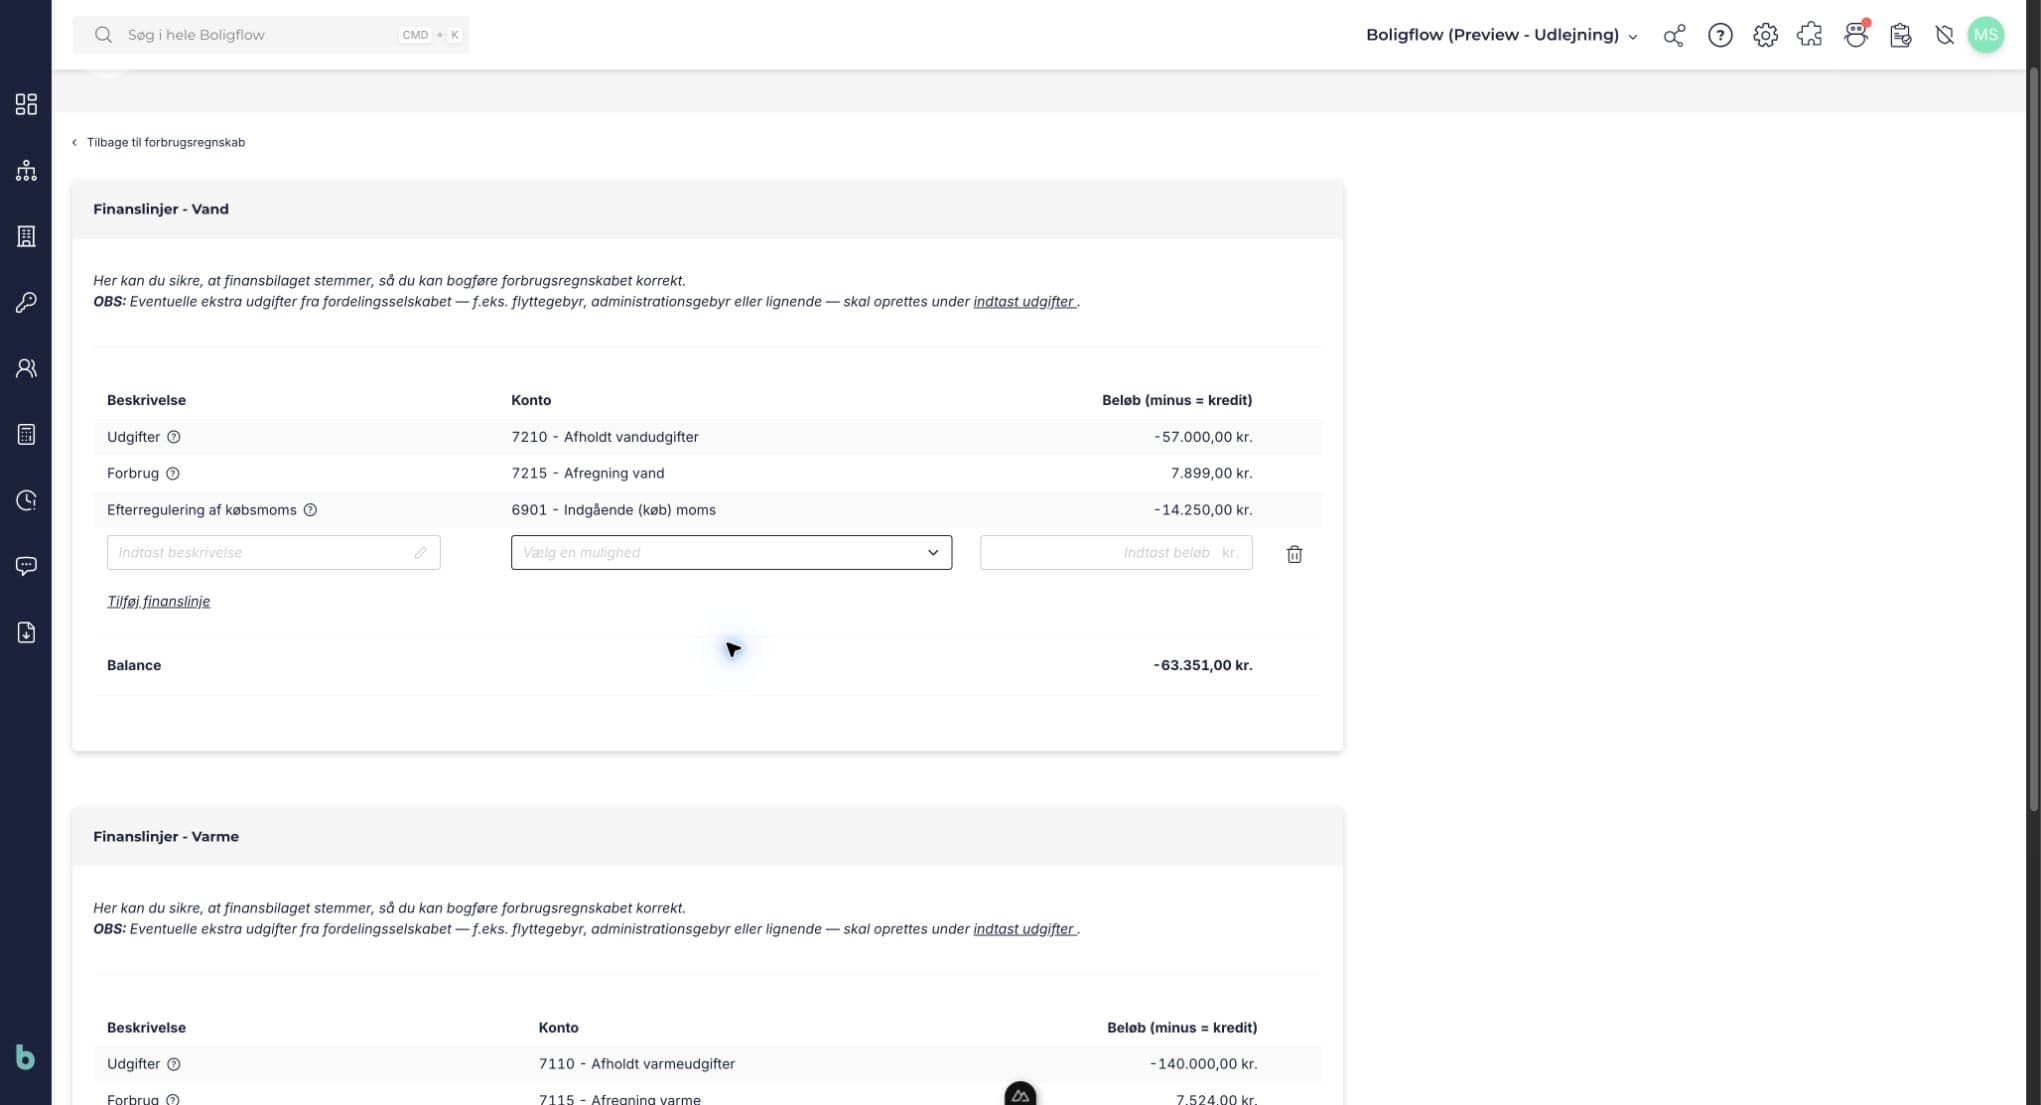Select the '6901 - Indgående (køb) moms' cell
Screen dimensions: 2041x1105
click(613, 510)
